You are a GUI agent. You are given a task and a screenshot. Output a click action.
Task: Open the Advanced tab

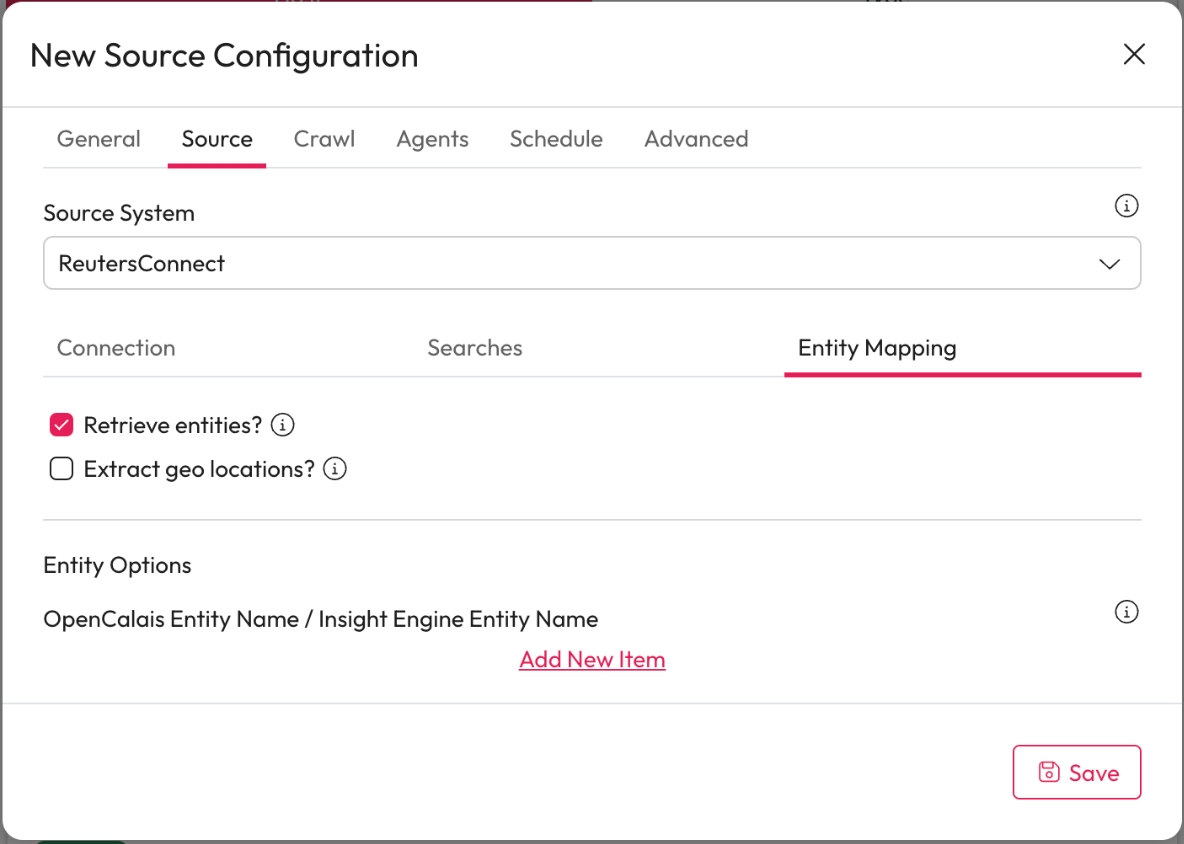[x=696, y=139]
